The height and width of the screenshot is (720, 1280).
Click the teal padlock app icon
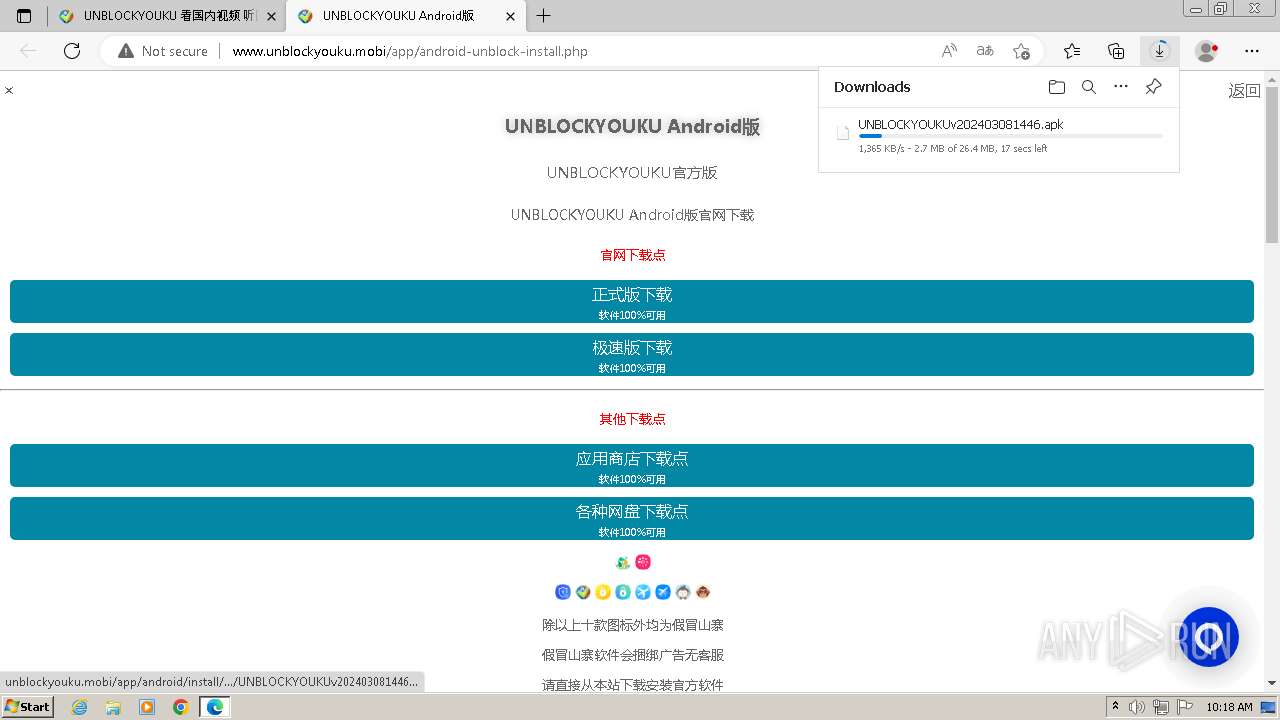coord(623,592)
